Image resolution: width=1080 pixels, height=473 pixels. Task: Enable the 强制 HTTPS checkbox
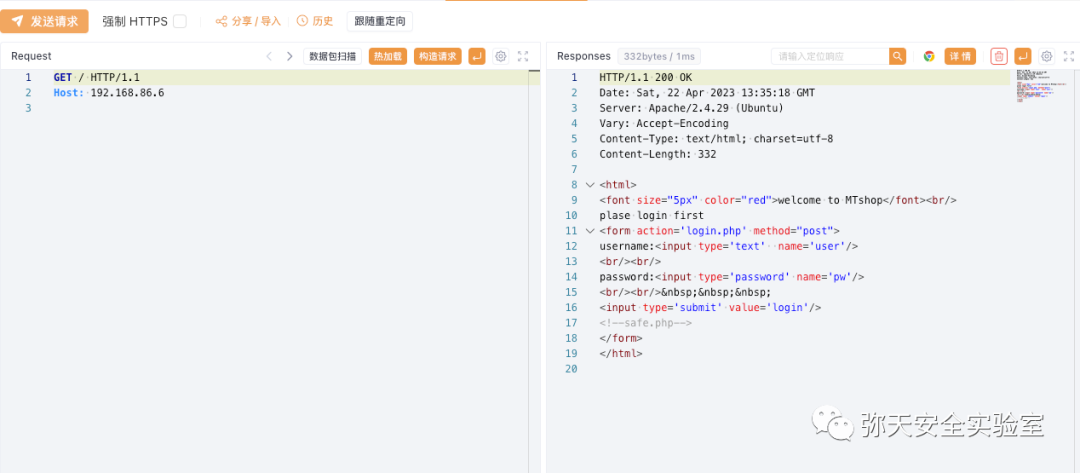click(x=180, y=21)
